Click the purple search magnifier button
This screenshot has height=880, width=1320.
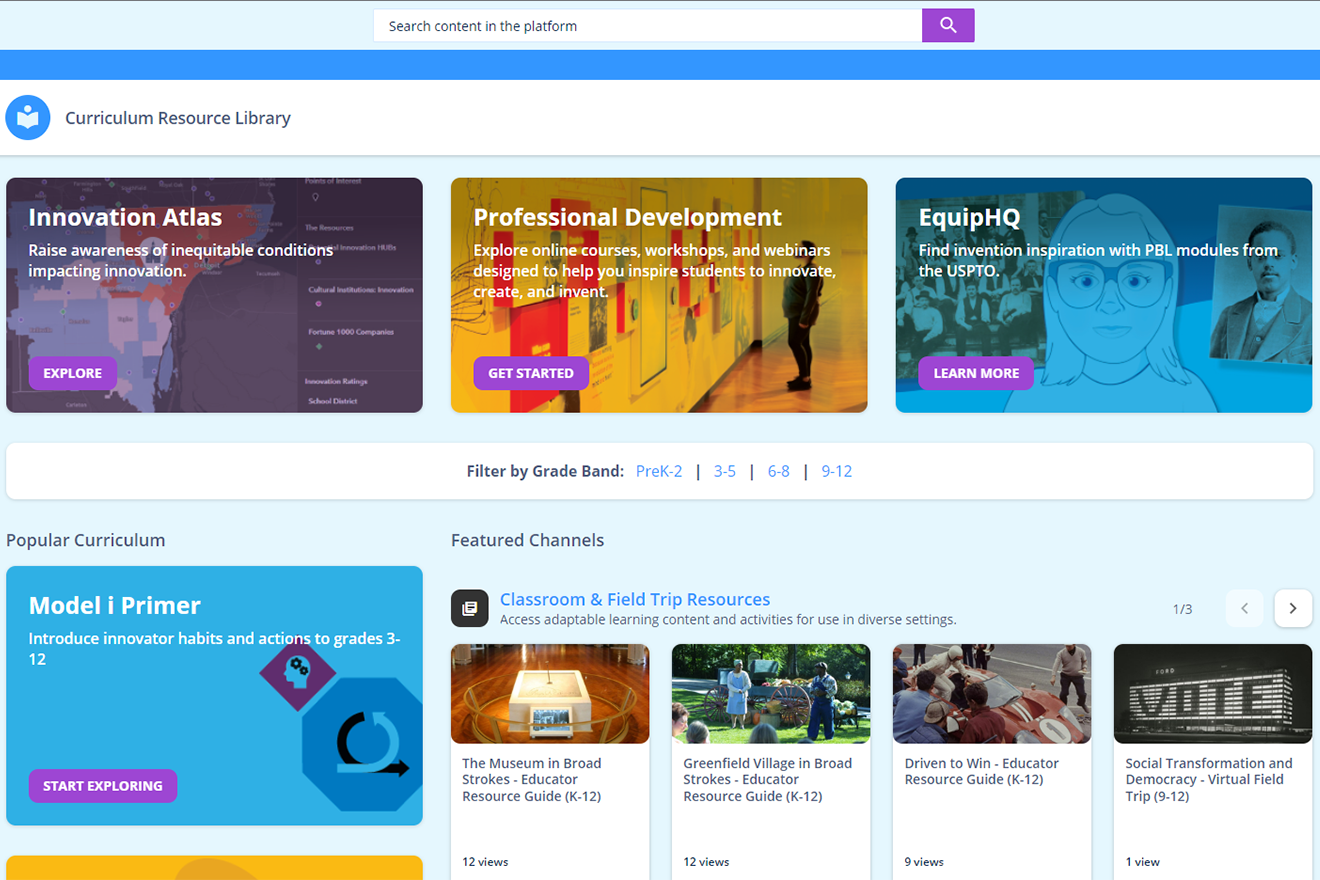click(948, 26)
